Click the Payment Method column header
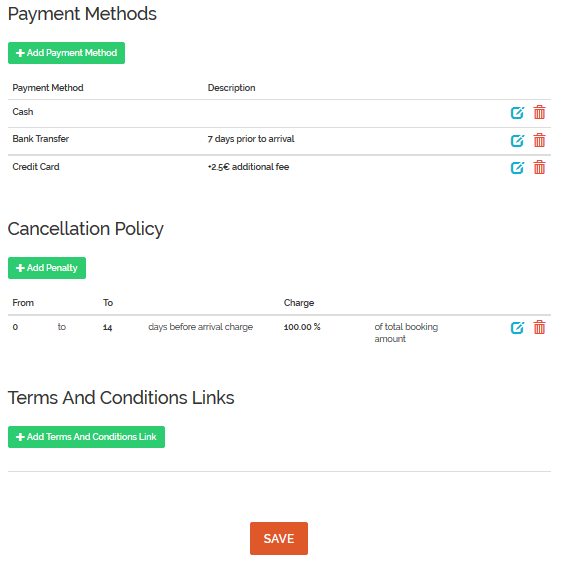 pos(48,88)
